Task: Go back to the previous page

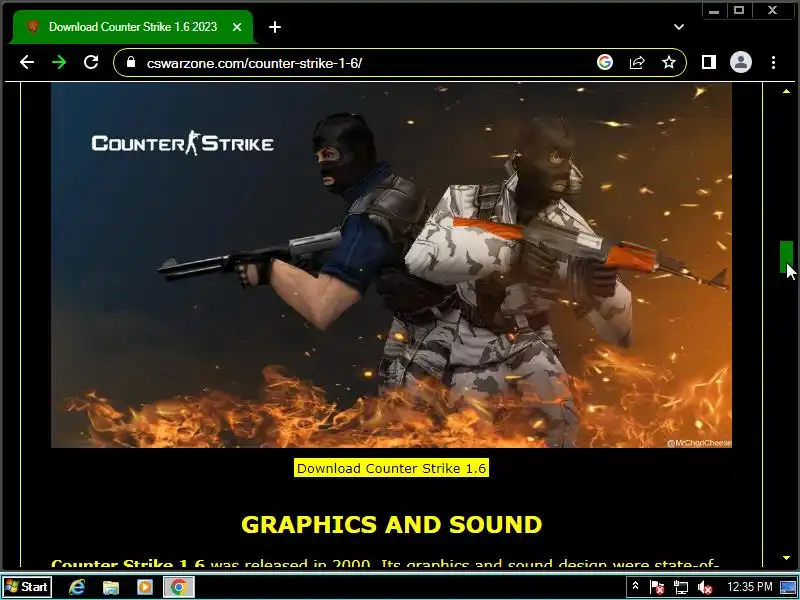Action: tap(27, 62)
